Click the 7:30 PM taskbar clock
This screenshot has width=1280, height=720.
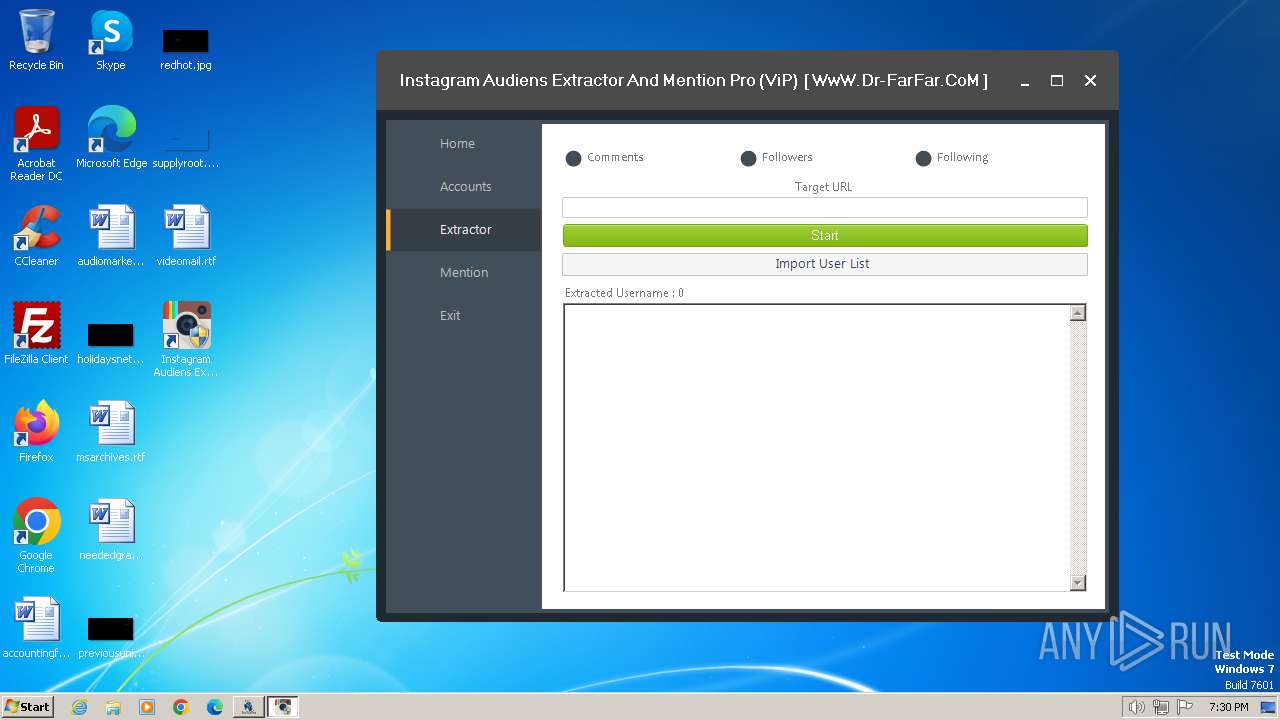[1229, 707]
